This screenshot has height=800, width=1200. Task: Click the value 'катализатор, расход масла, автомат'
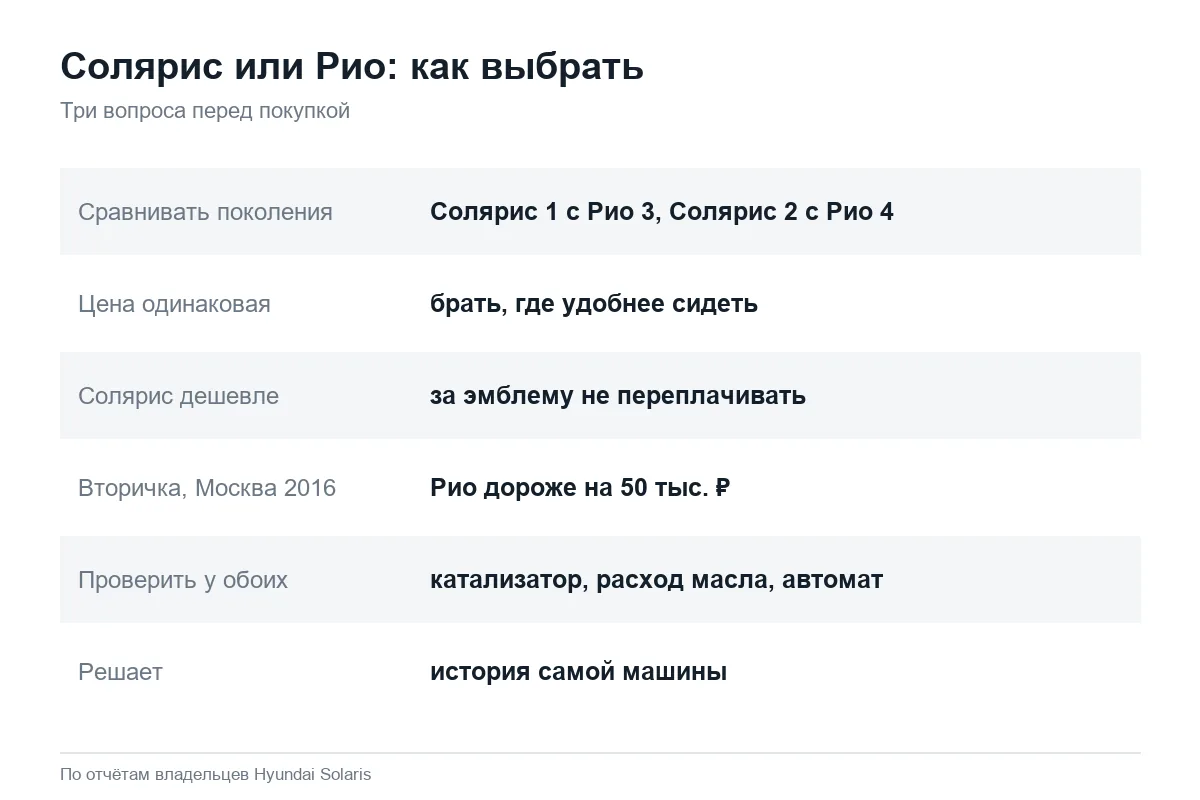click(x=656, y=580)
